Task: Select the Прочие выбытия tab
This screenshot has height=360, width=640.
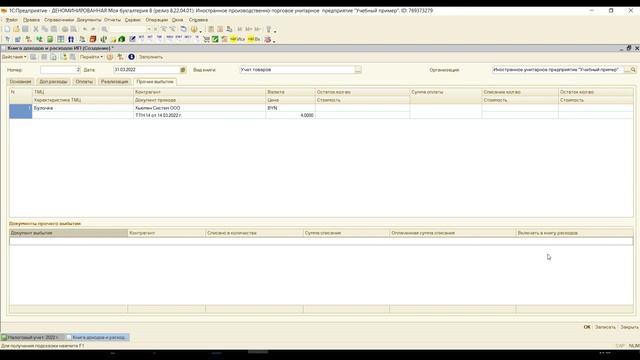Action: (155, 82)
